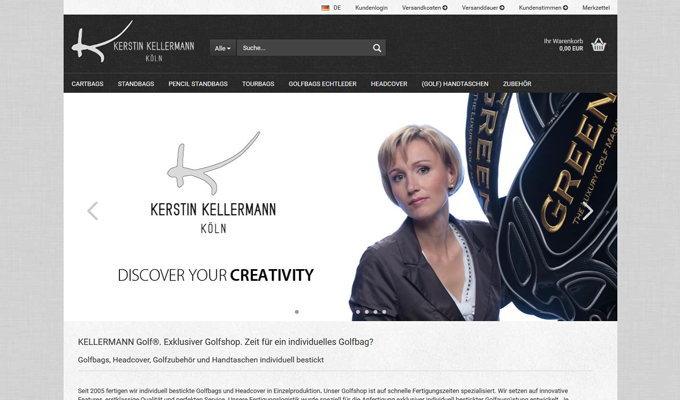This screenshot has width=680, height=400.
Task: Open Cartbags menu
Action: click(x=88, y=84)
